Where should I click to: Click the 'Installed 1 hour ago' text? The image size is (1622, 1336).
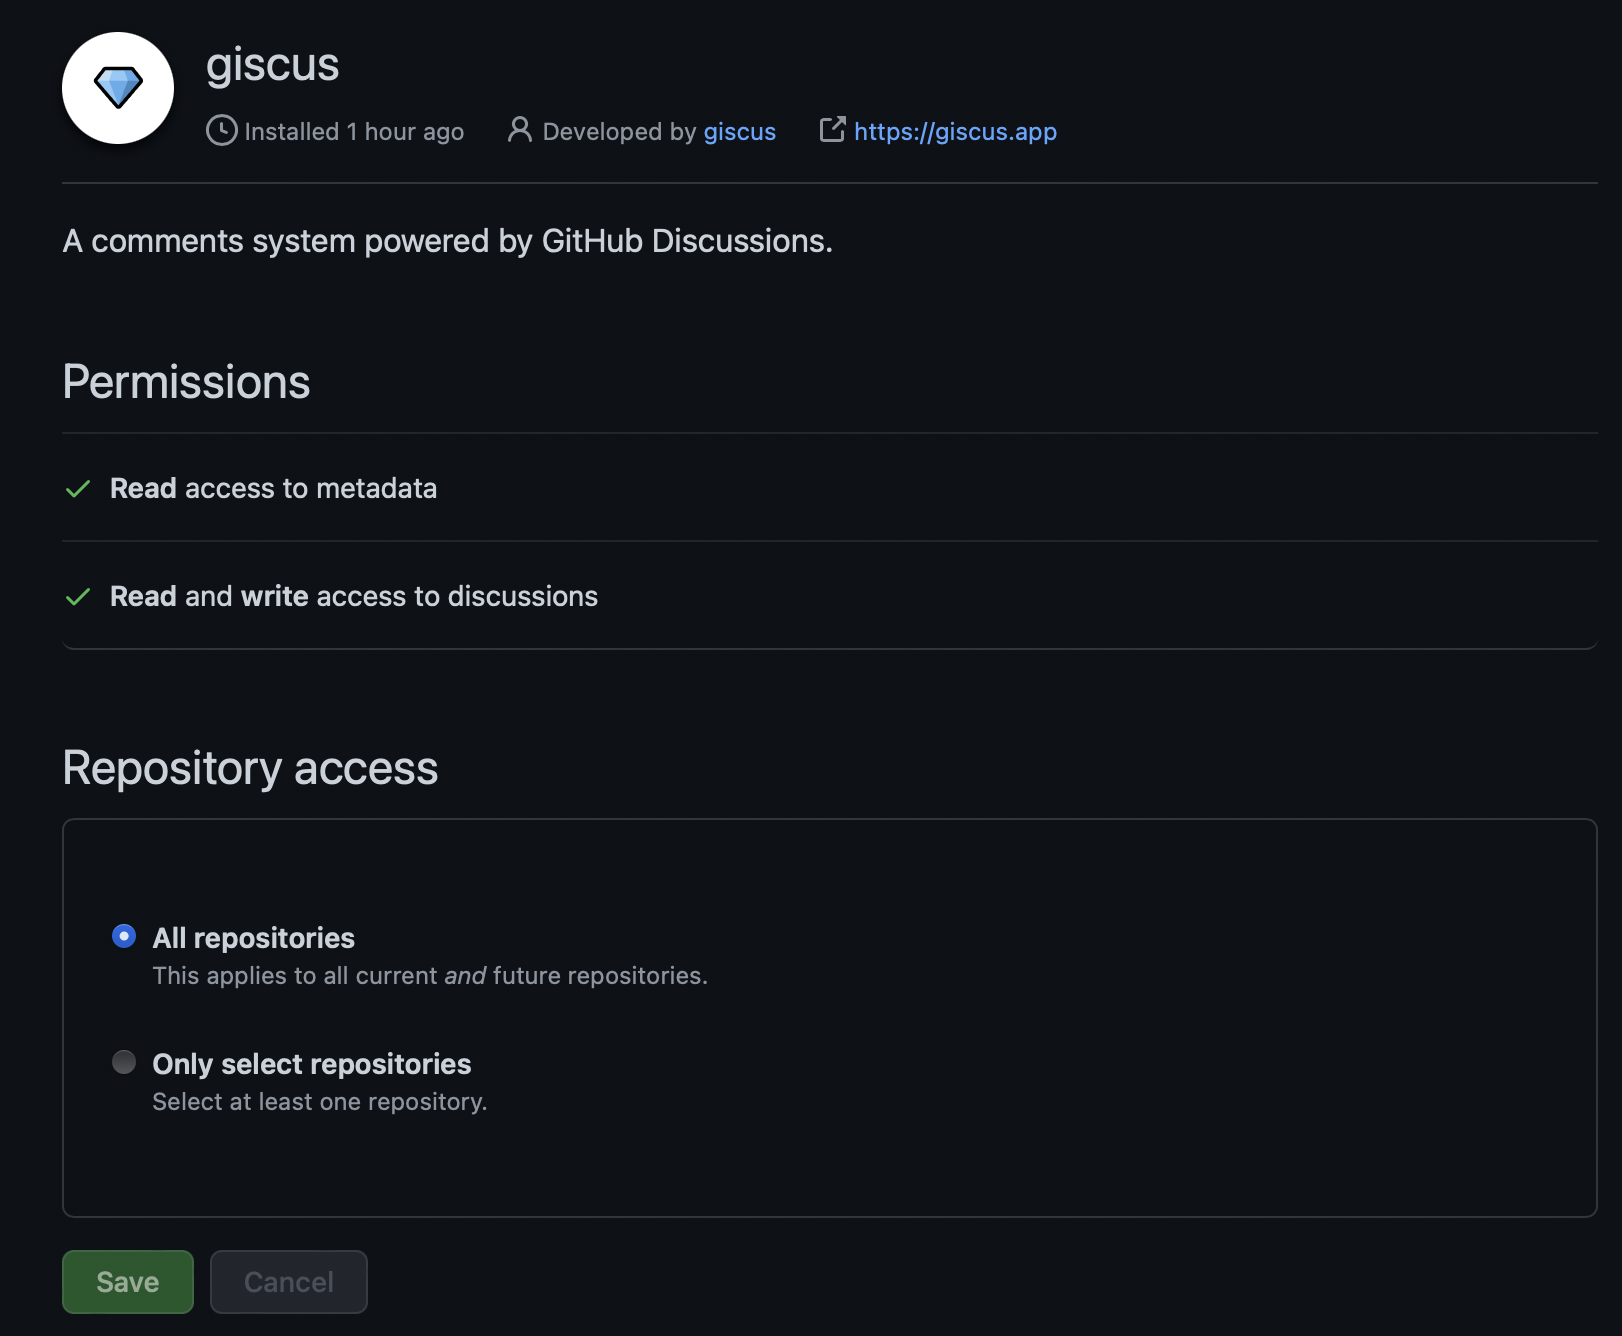354,132
